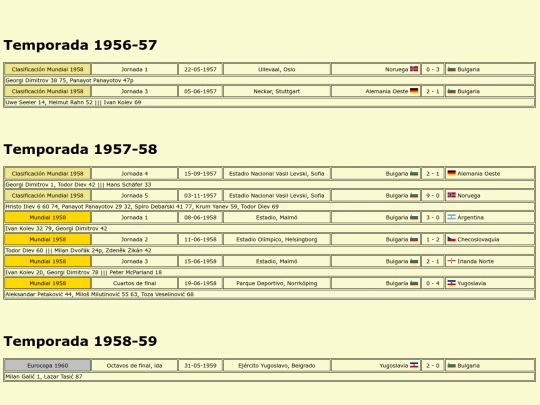Image resolution: width=540 pixels, height=405 pixels.
Task: Click West Germany flag beside 'Alemania Oeste' in 15-09-1957 row
Action: (x=451, y=173)
